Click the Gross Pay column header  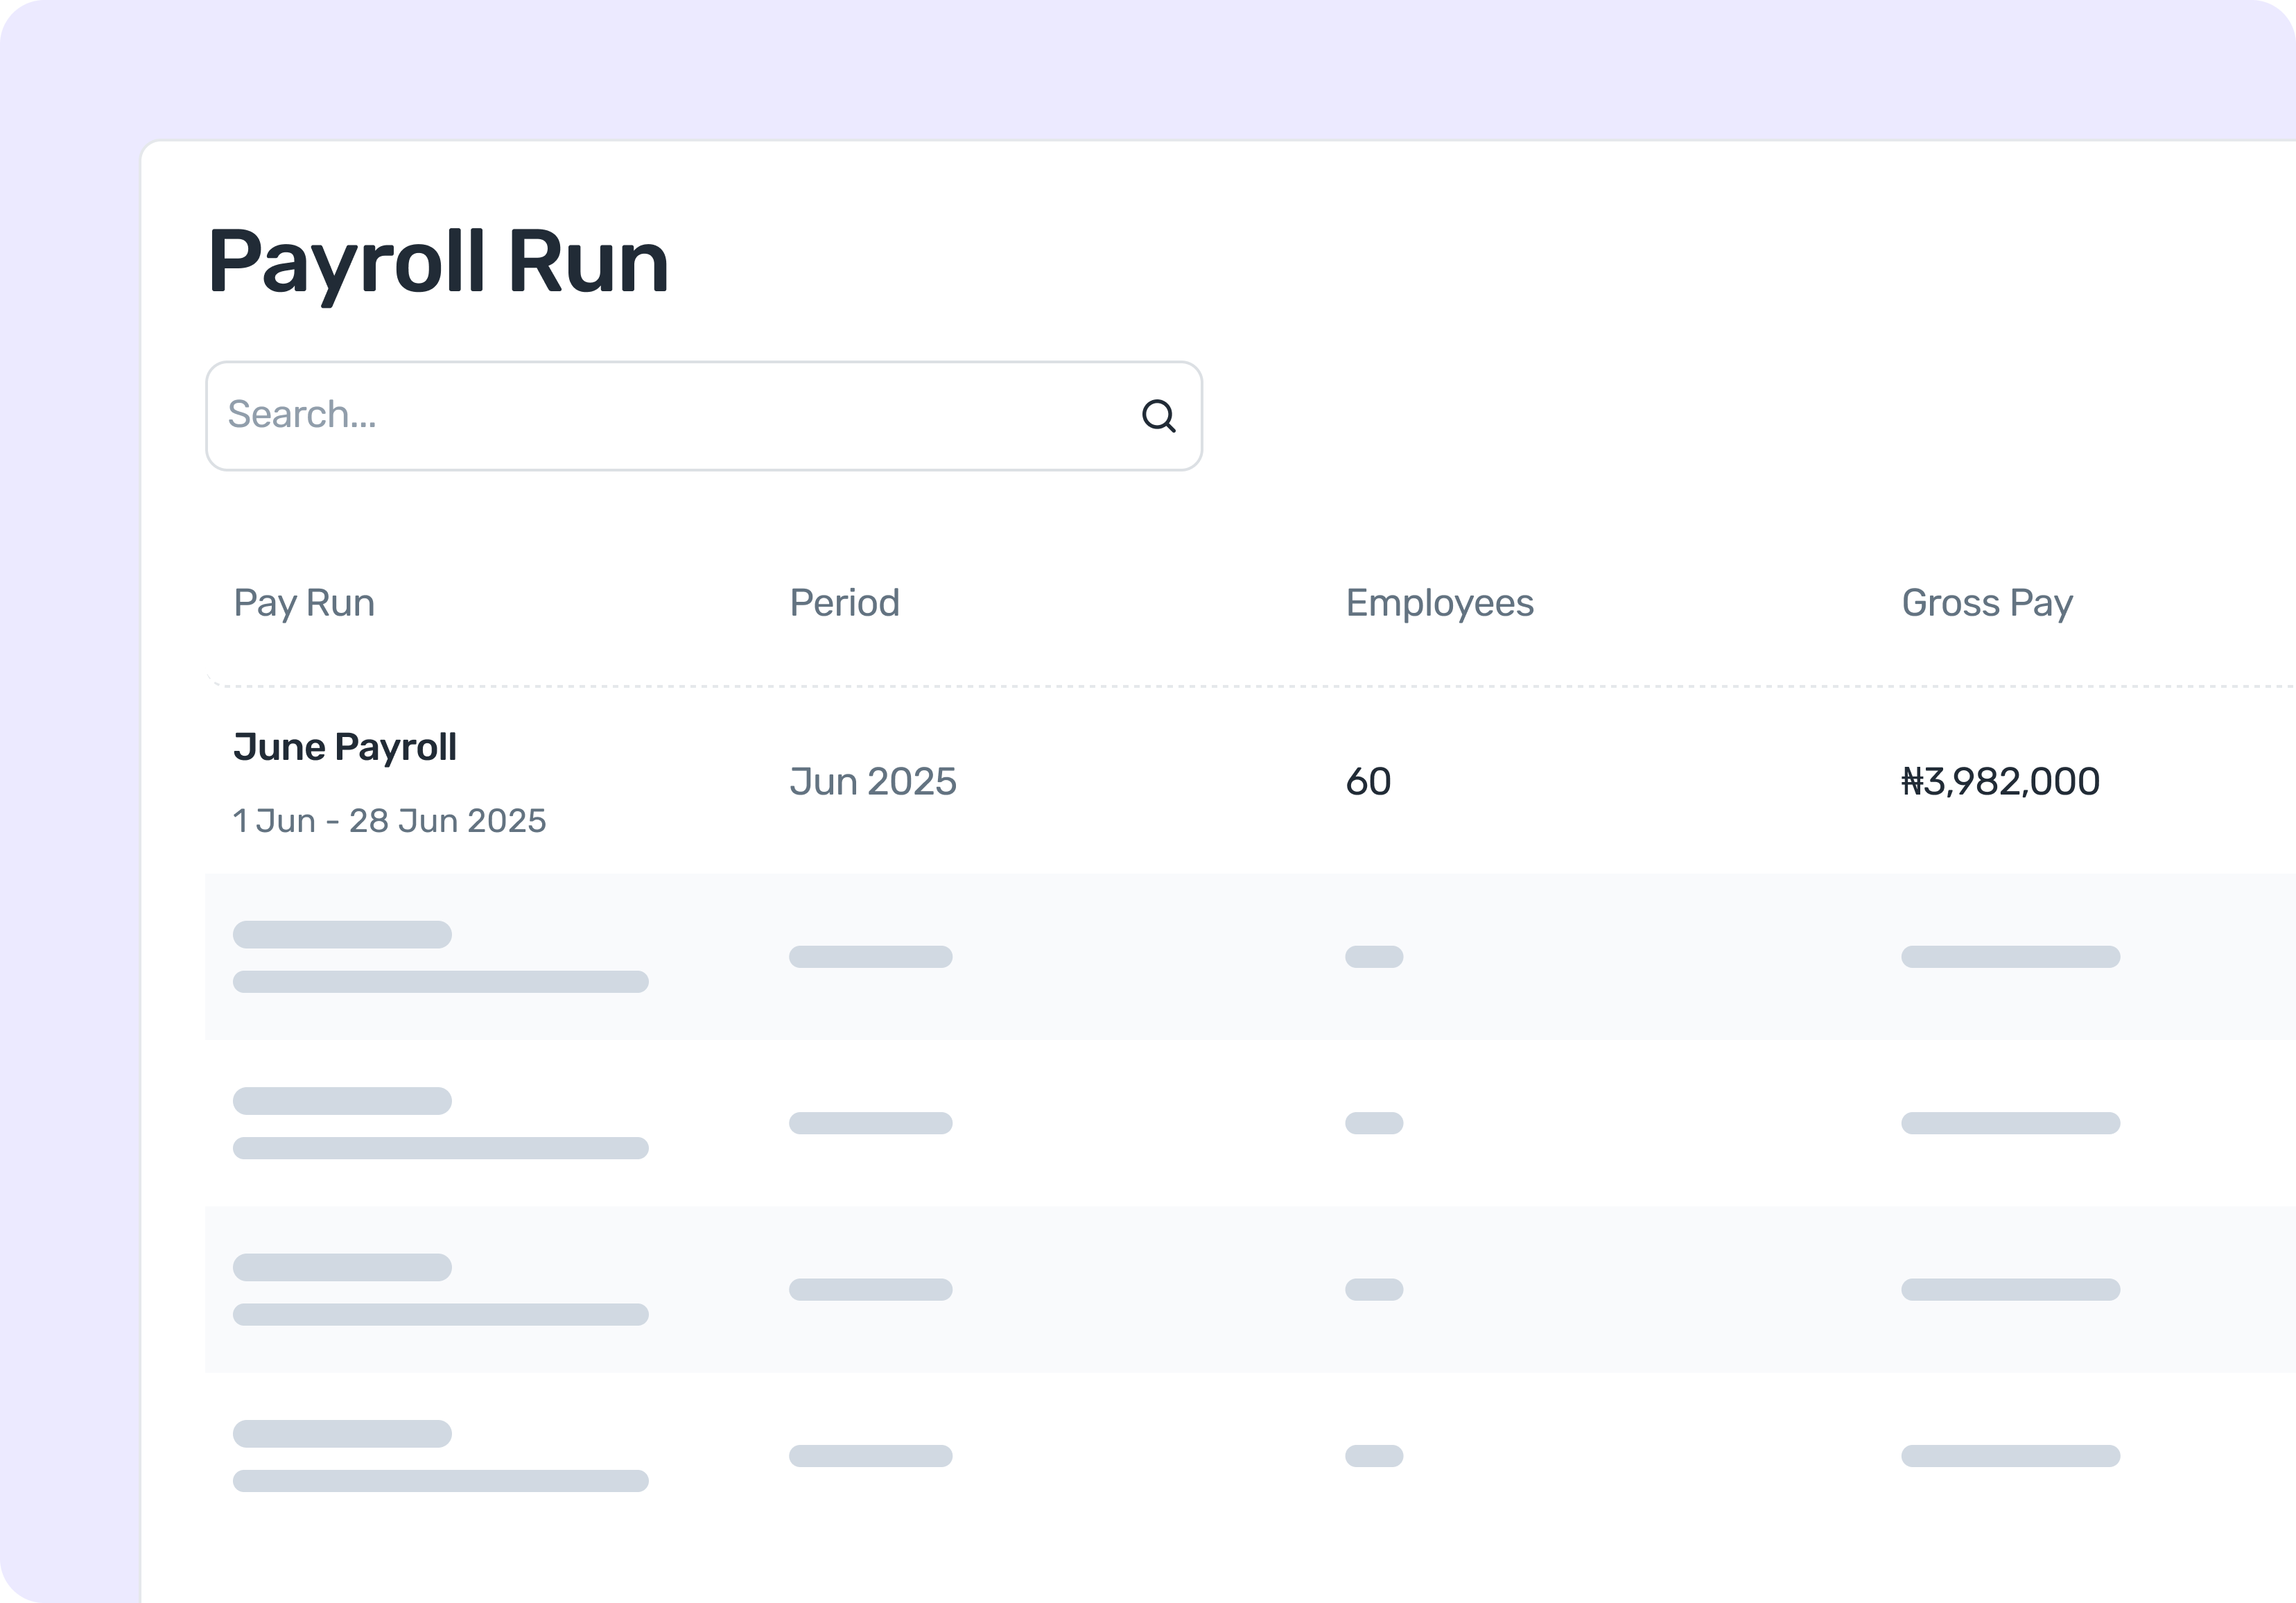pos(1986,603)
